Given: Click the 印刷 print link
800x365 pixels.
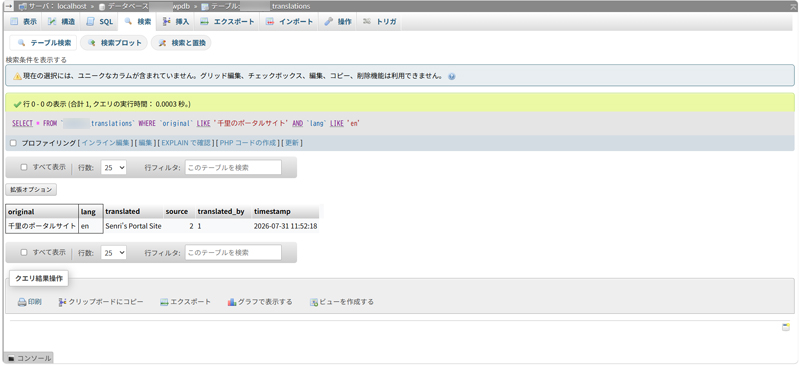Looking at the screenshot, I should [30, 302].
